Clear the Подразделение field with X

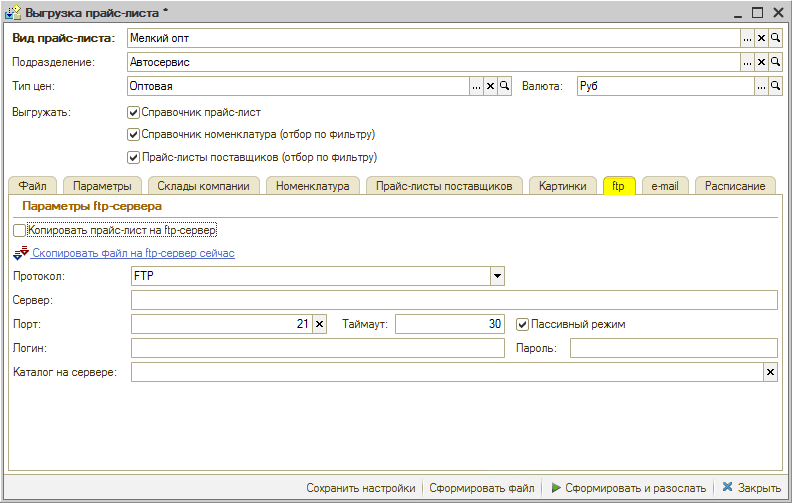[x=761, y=62]
